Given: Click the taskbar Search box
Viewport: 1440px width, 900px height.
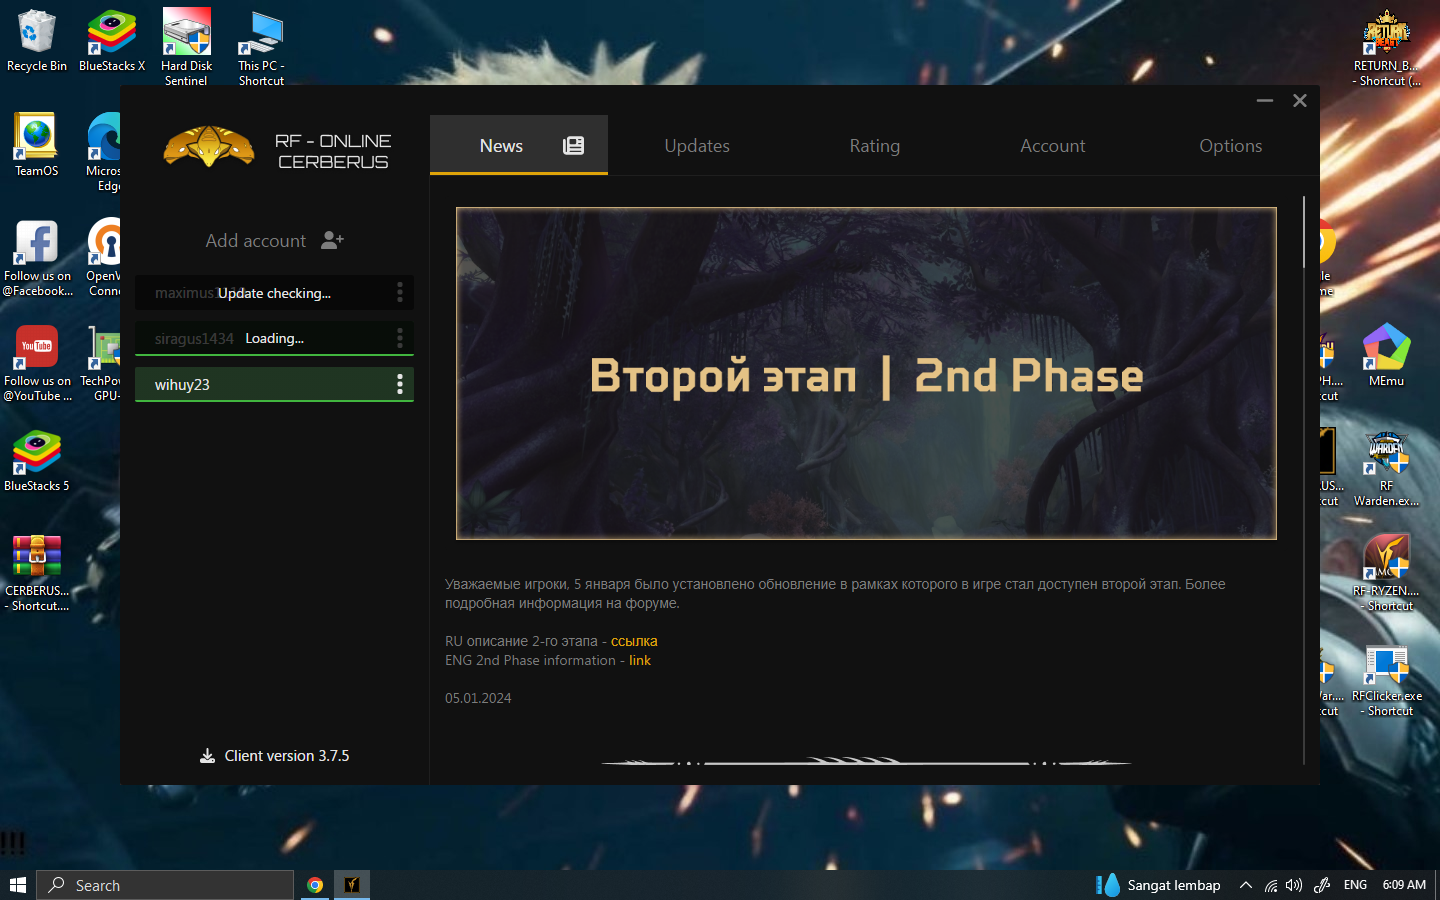Looking at the screenshot, I should pyautogui.click(x=166, y=885).
